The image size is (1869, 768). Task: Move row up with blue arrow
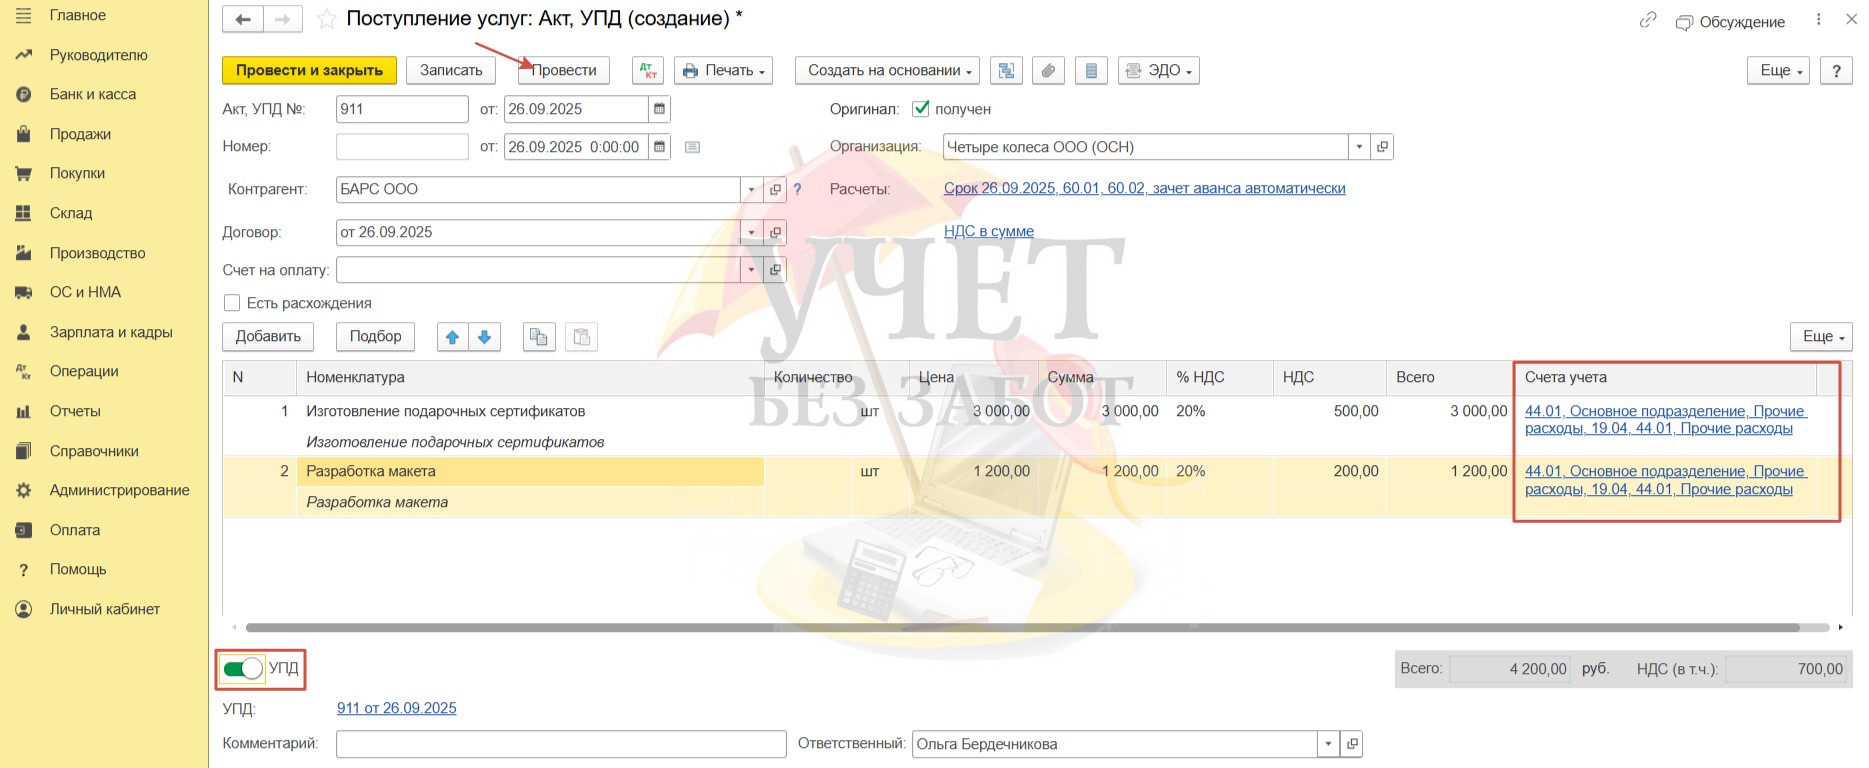click(452, 337)
